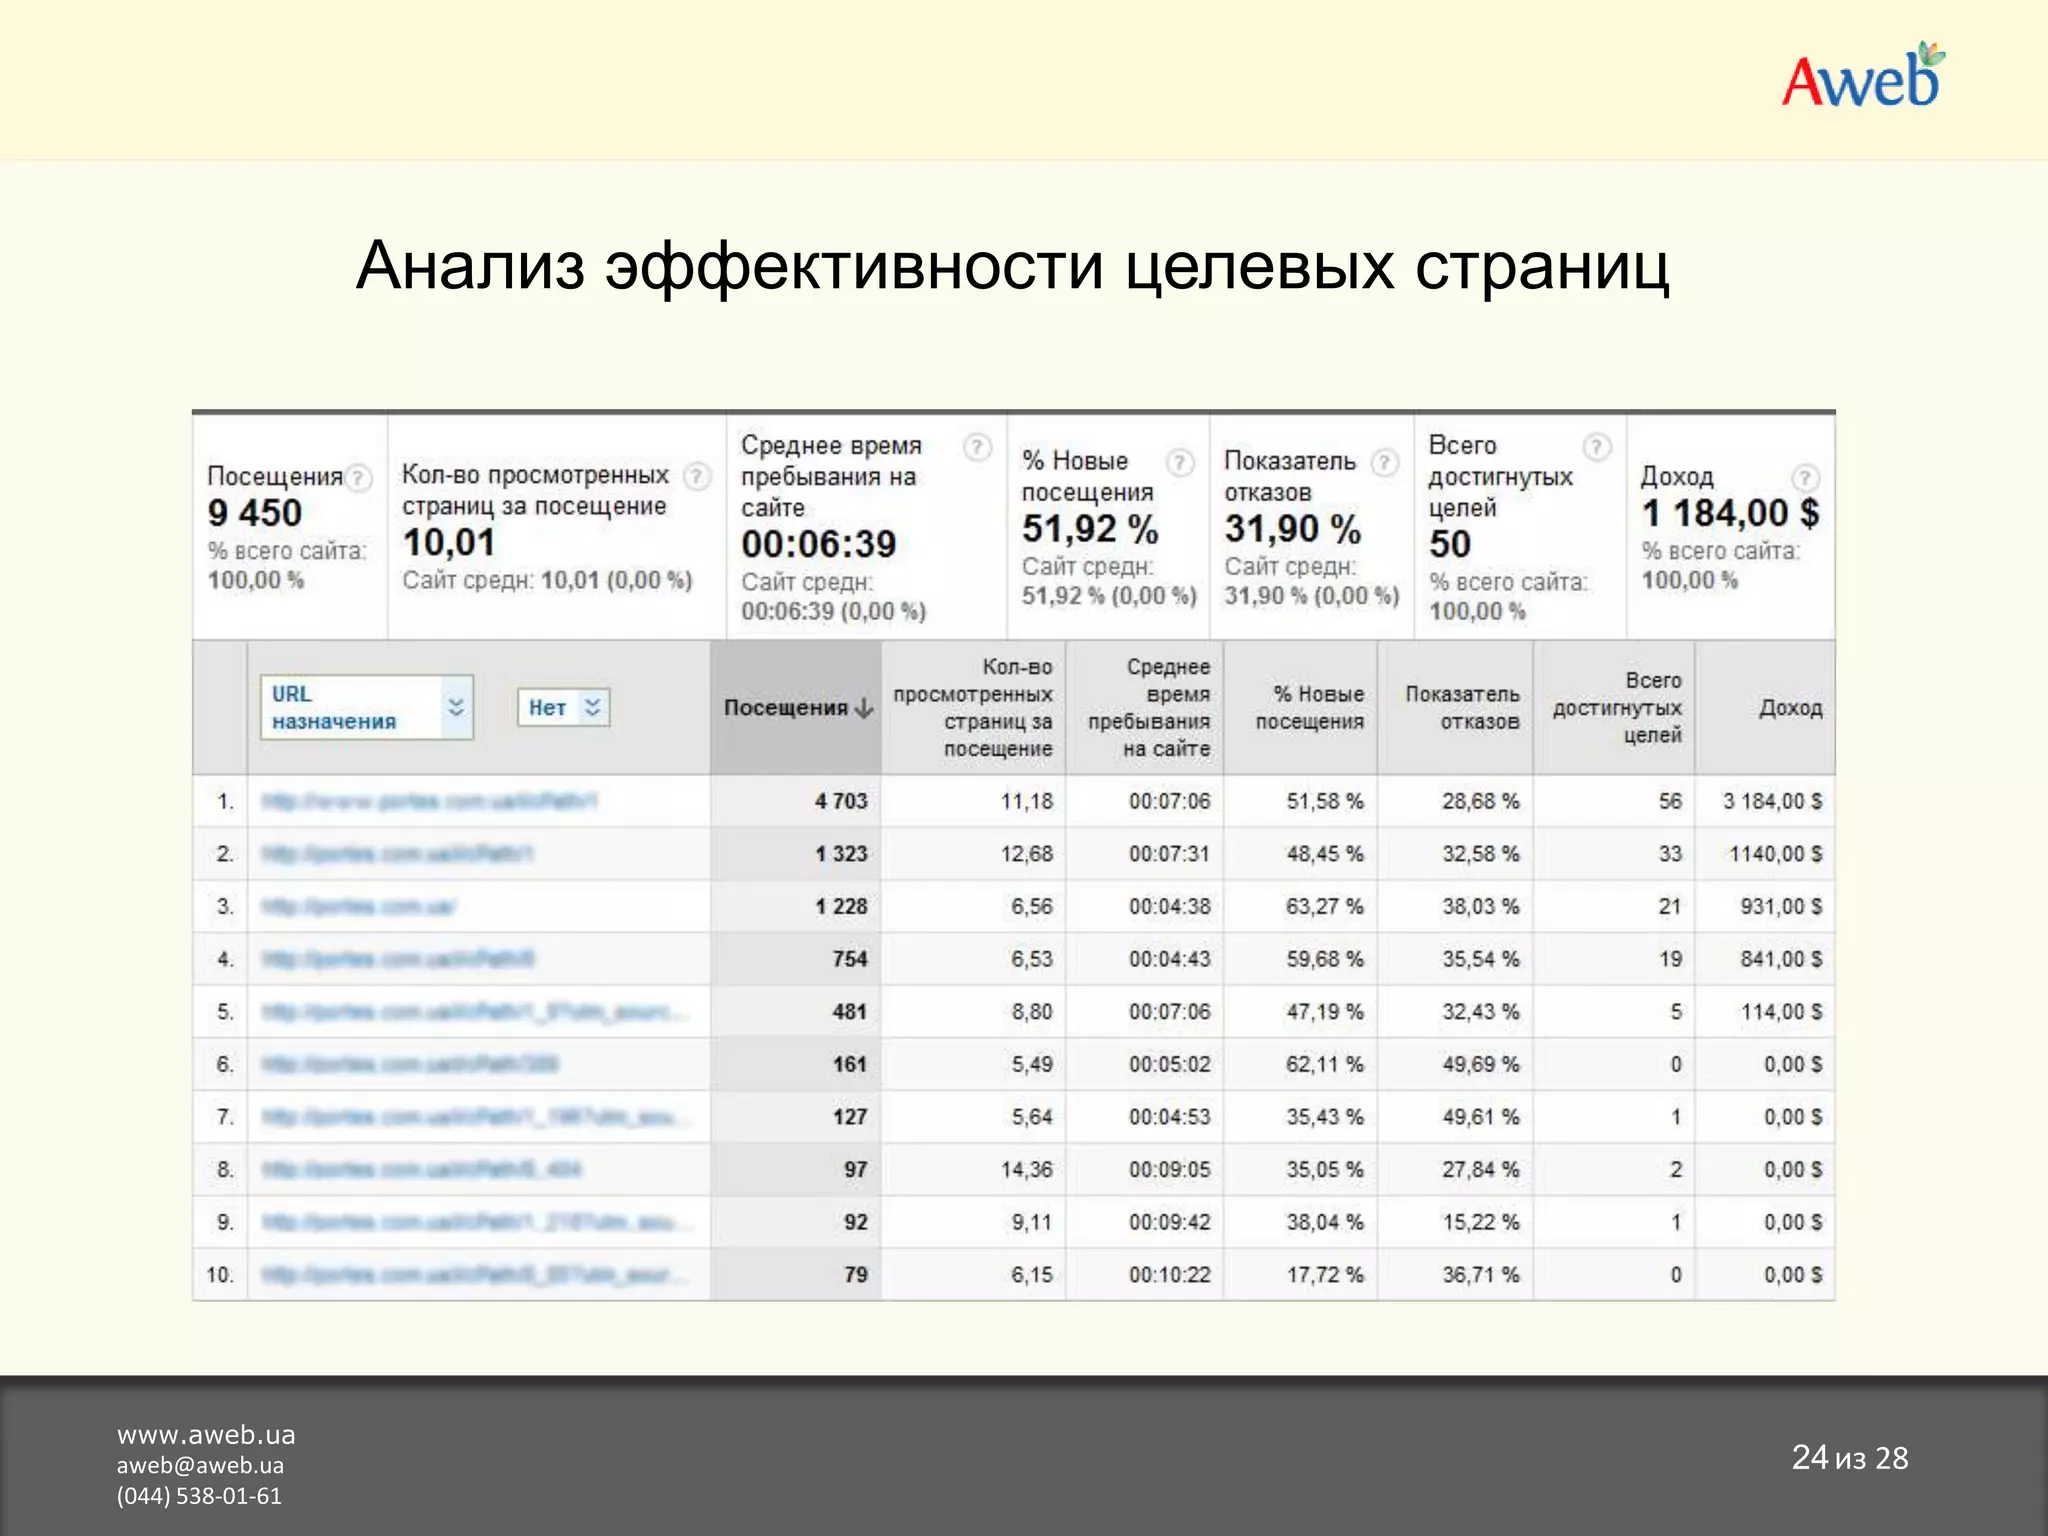Open blurred URL link in row 10
This screenshot has height=1536, width=2048.
point(476,1275)
